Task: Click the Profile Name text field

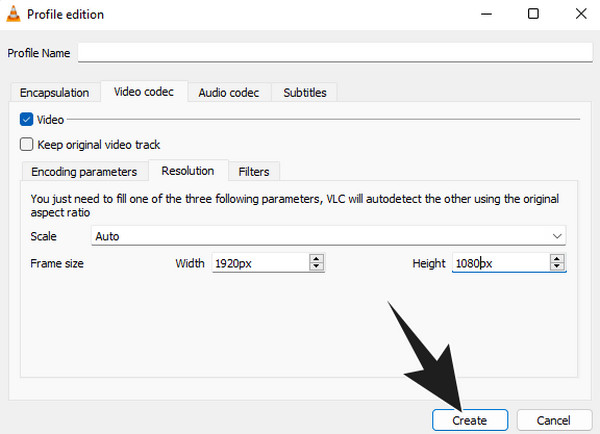Action: (335, 52)
